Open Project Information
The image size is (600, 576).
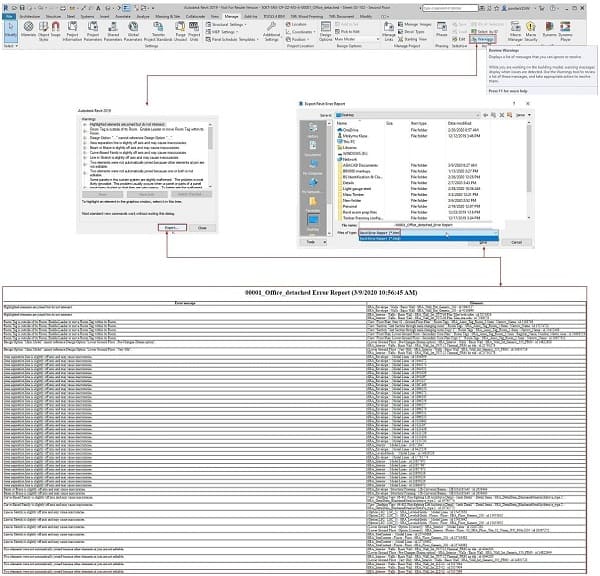[x=72, y=31]
